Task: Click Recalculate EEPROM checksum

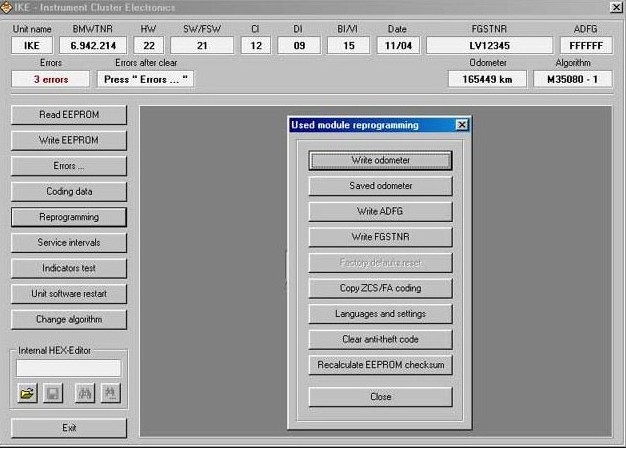Action: [x=380, y=365]
